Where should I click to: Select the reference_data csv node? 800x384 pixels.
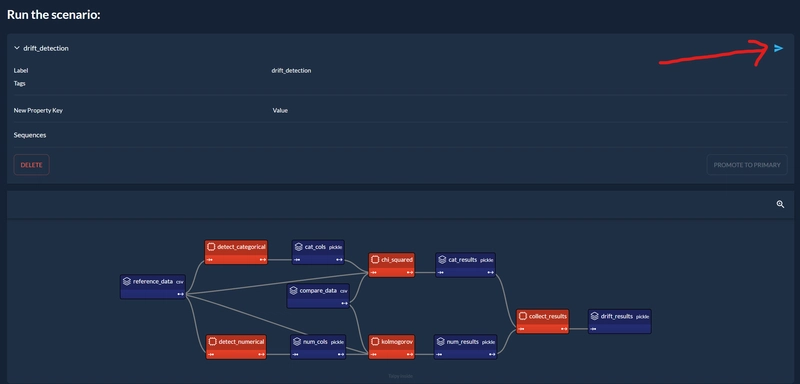tap(153, 287)
